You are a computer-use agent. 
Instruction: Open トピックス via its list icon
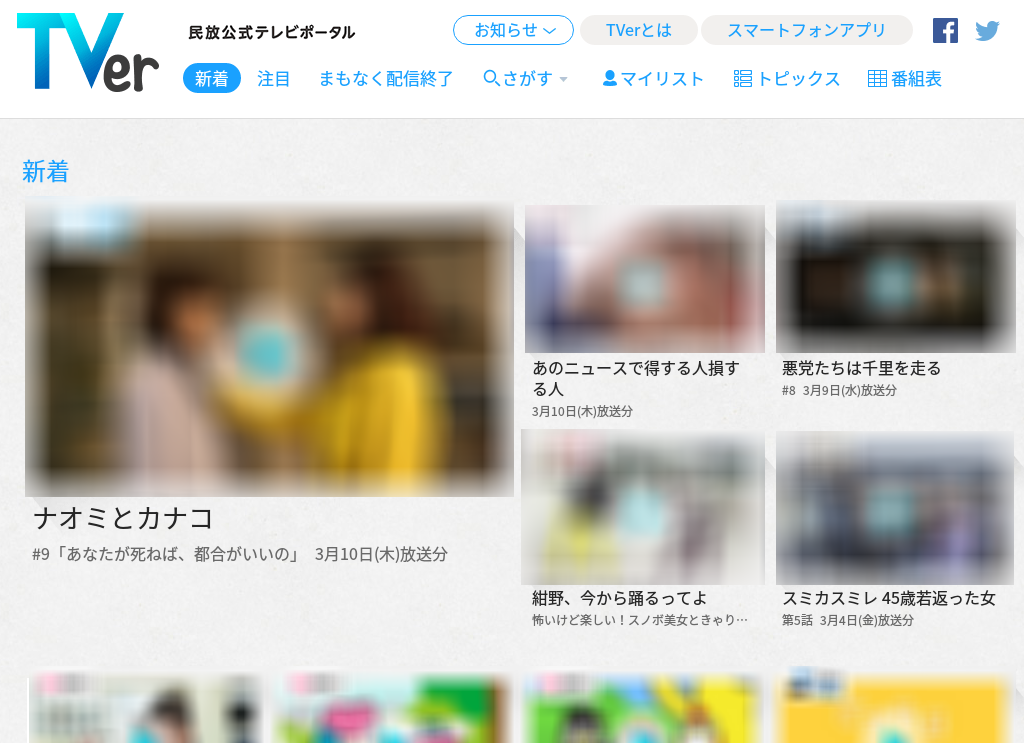[x=742, y=78]
